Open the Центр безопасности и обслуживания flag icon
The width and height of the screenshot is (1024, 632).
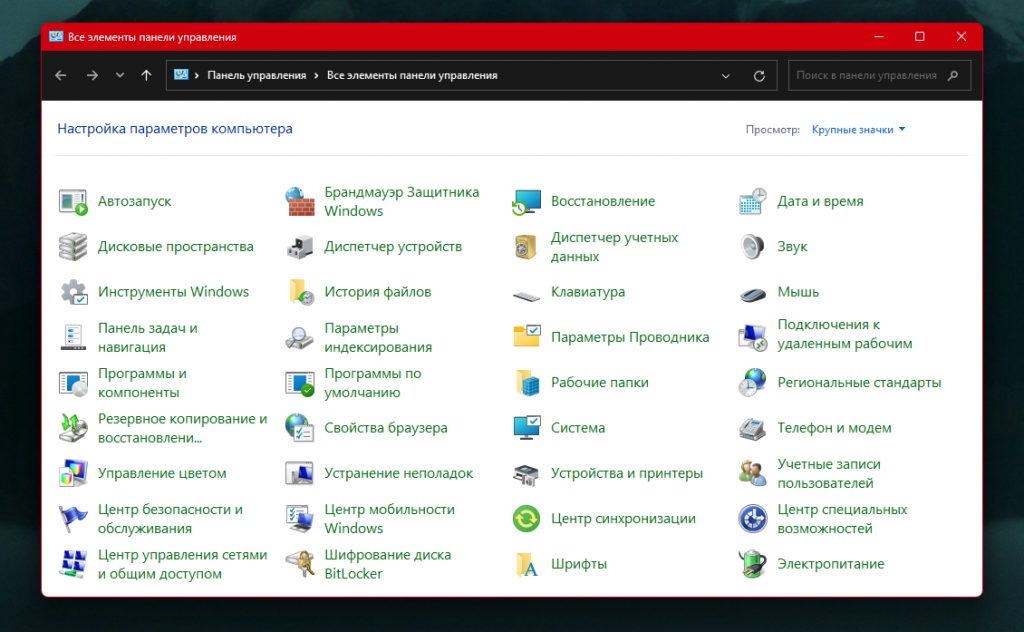[x=73, y=519]
